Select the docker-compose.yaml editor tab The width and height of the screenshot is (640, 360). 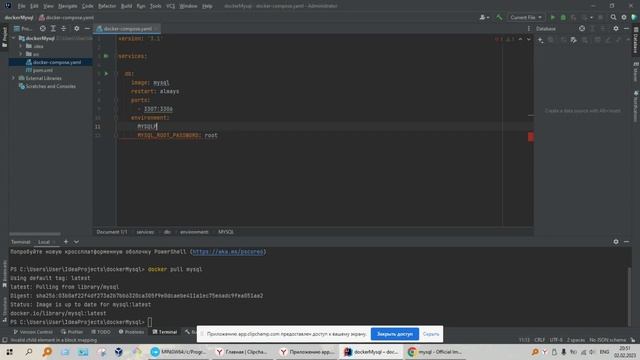[127, 29]
